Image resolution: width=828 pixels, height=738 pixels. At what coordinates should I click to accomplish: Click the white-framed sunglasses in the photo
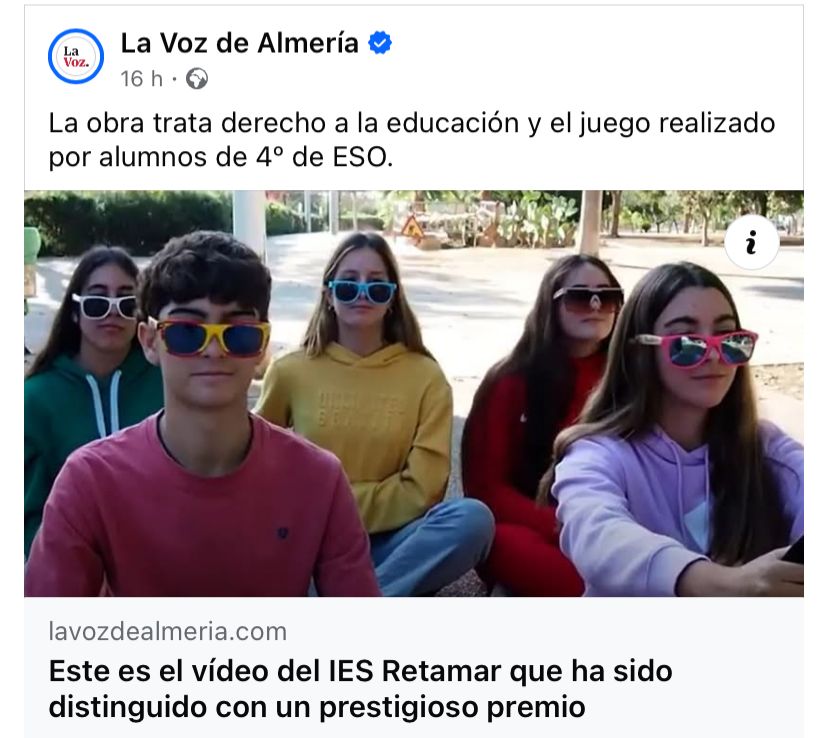click(105, 306)
